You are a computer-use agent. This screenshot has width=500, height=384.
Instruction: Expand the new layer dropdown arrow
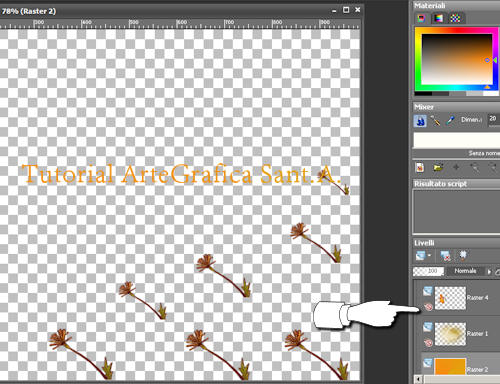[429, 256]
